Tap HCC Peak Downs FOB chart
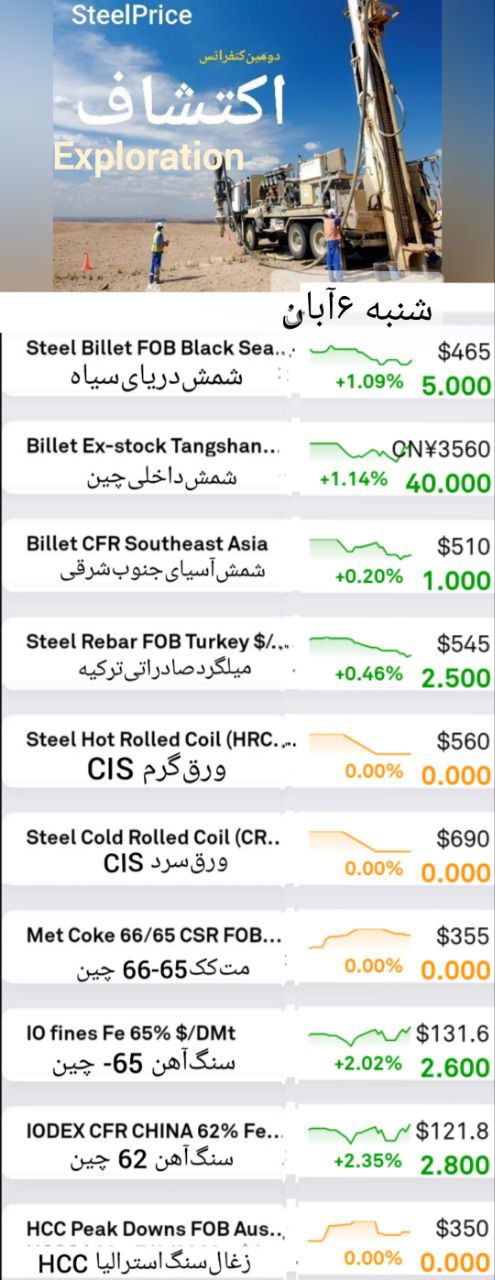 click(x=360, y=1228)
